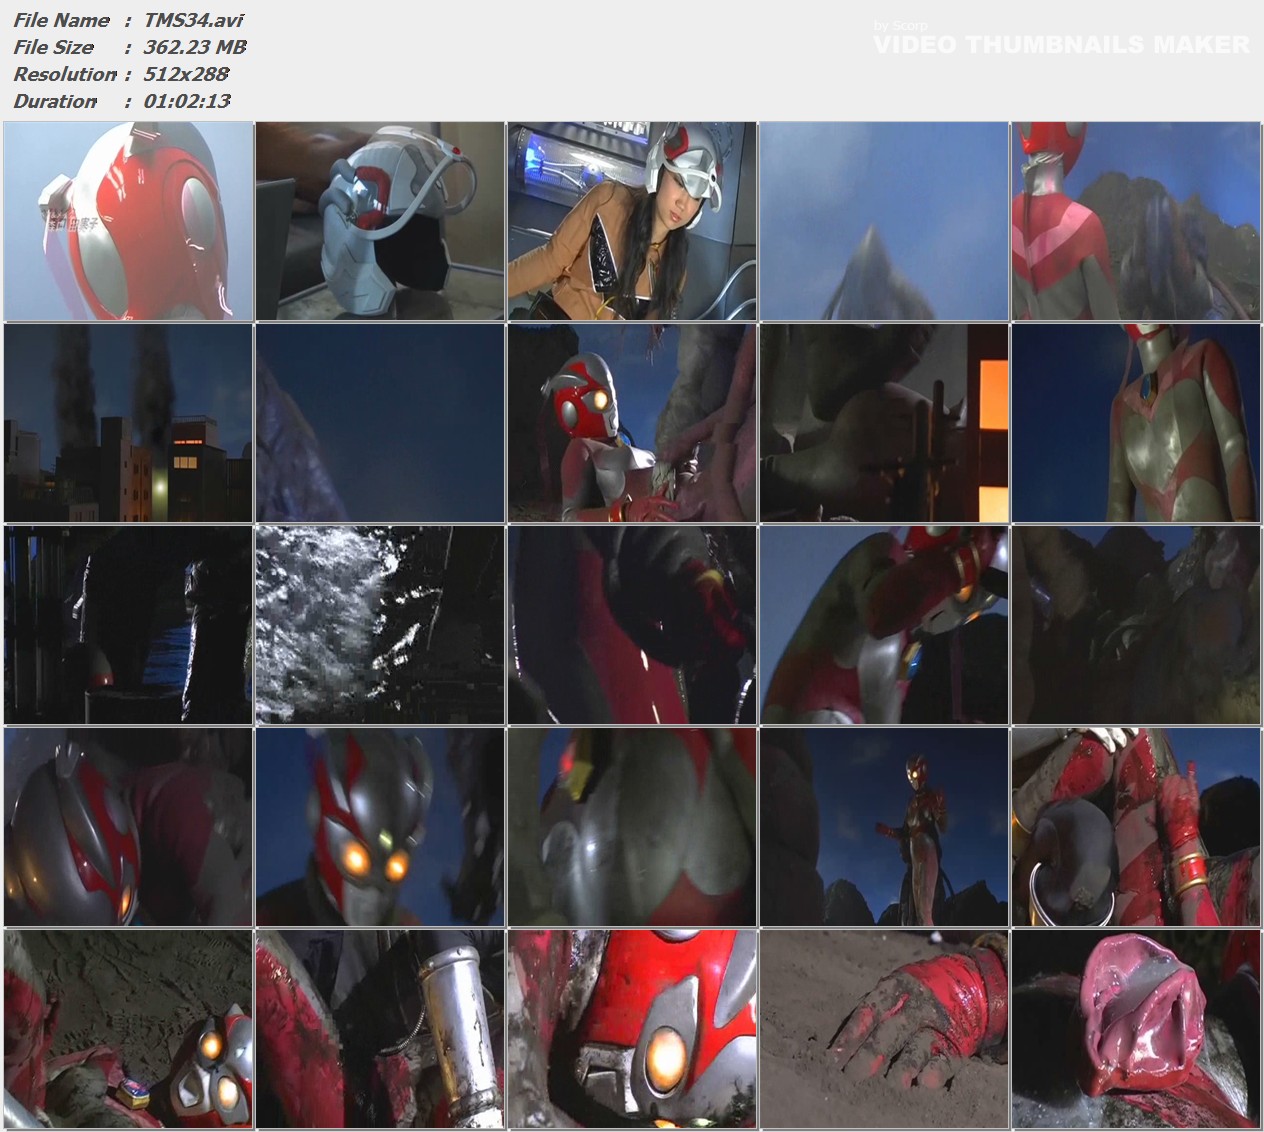Screen dimensions: 1264x1132
Task: Select the dark rocky monster hide thumbnail
Action: [1136, 625]
